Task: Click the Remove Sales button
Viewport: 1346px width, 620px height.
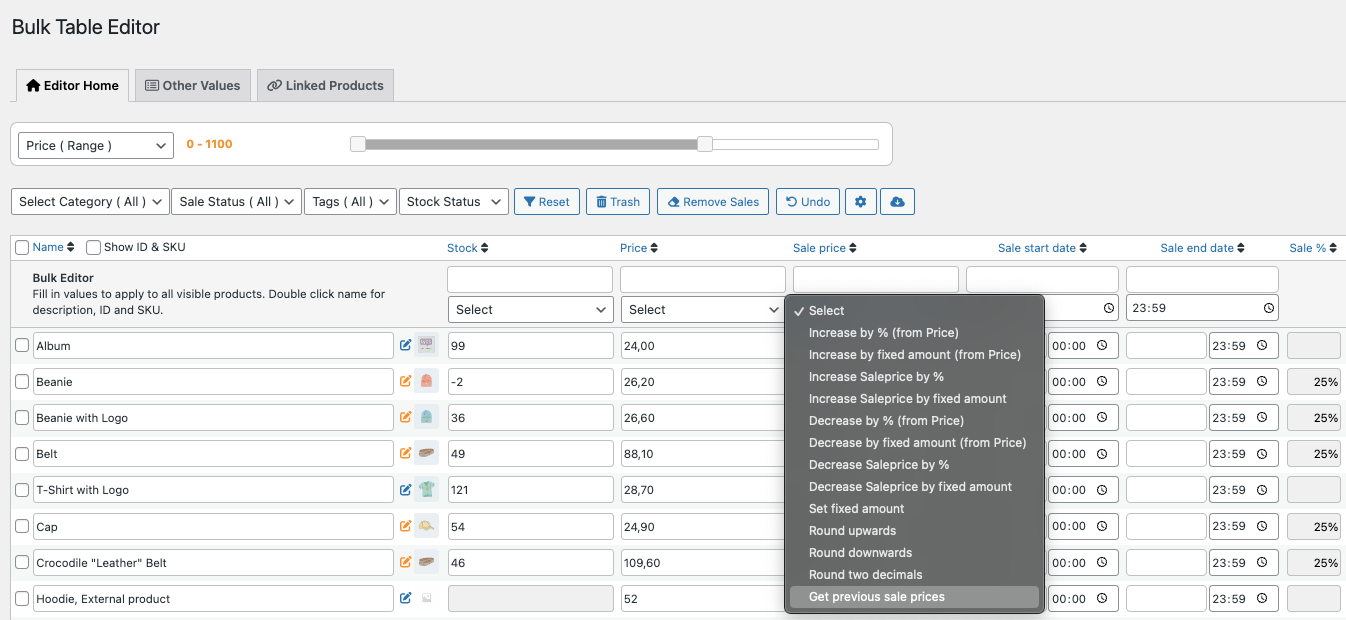Action: (x=712, y=201)
